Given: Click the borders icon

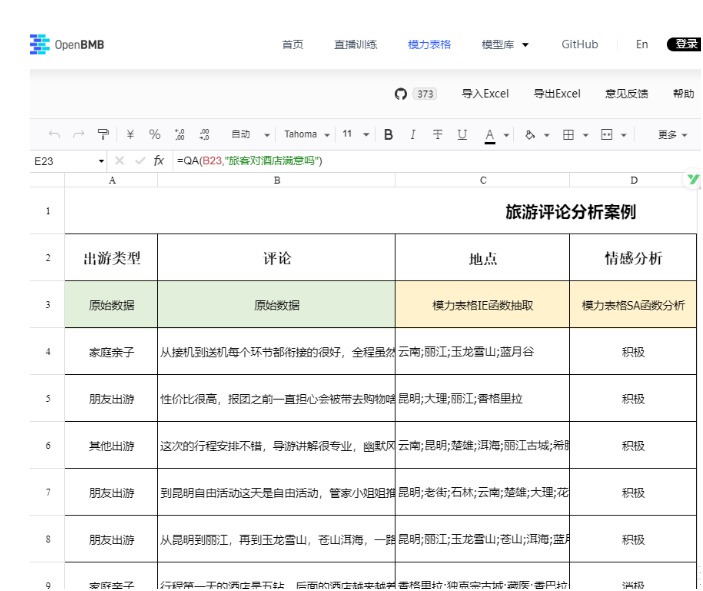Looking at the screenshot, I should (x=568, y=135).
